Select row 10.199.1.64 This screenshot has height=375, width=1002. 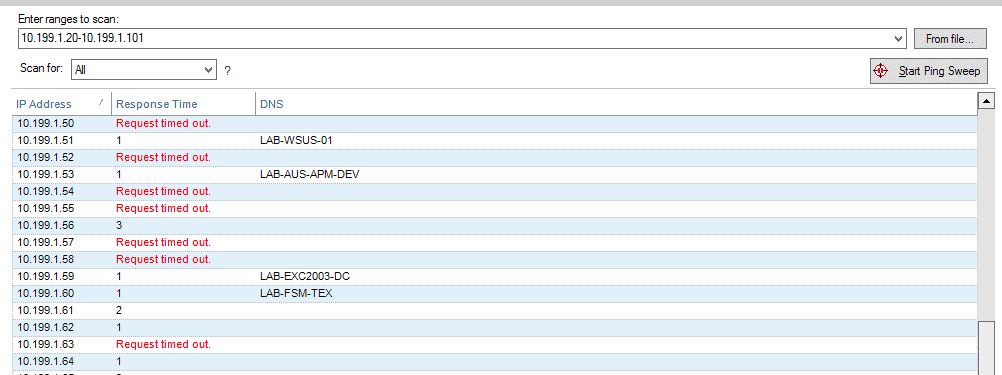(x=495, y=362)
